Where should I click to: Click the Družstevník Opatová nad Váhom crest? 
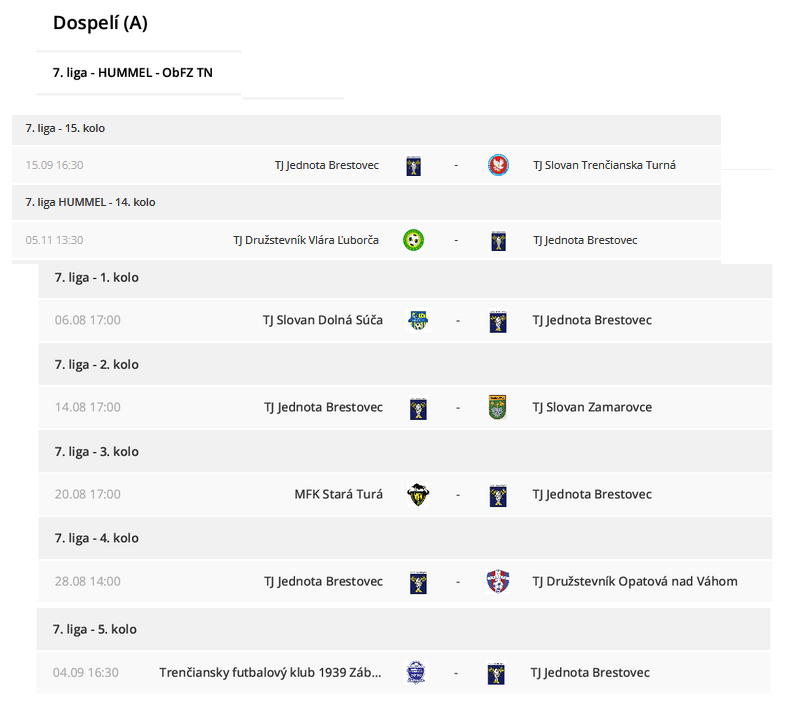tap(498, 581)
